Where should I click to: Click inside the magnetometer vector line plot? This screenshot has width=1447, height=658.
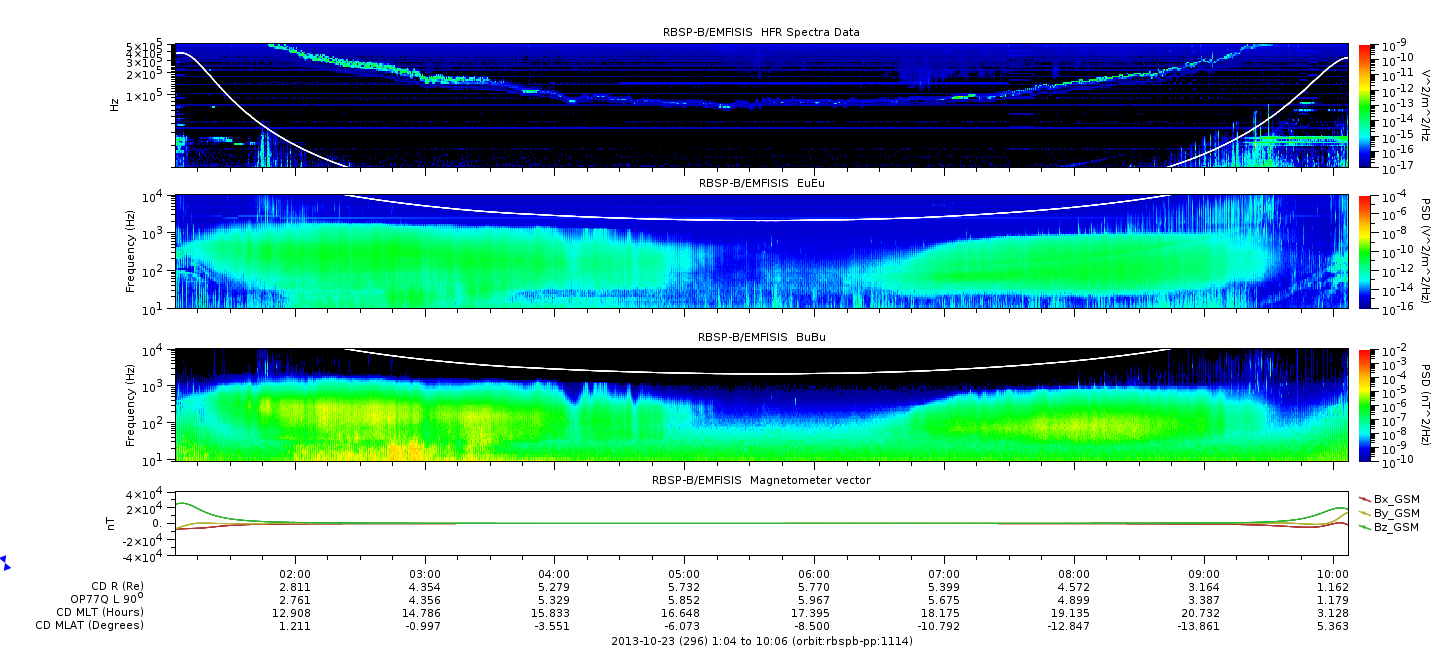click(761, 523)
